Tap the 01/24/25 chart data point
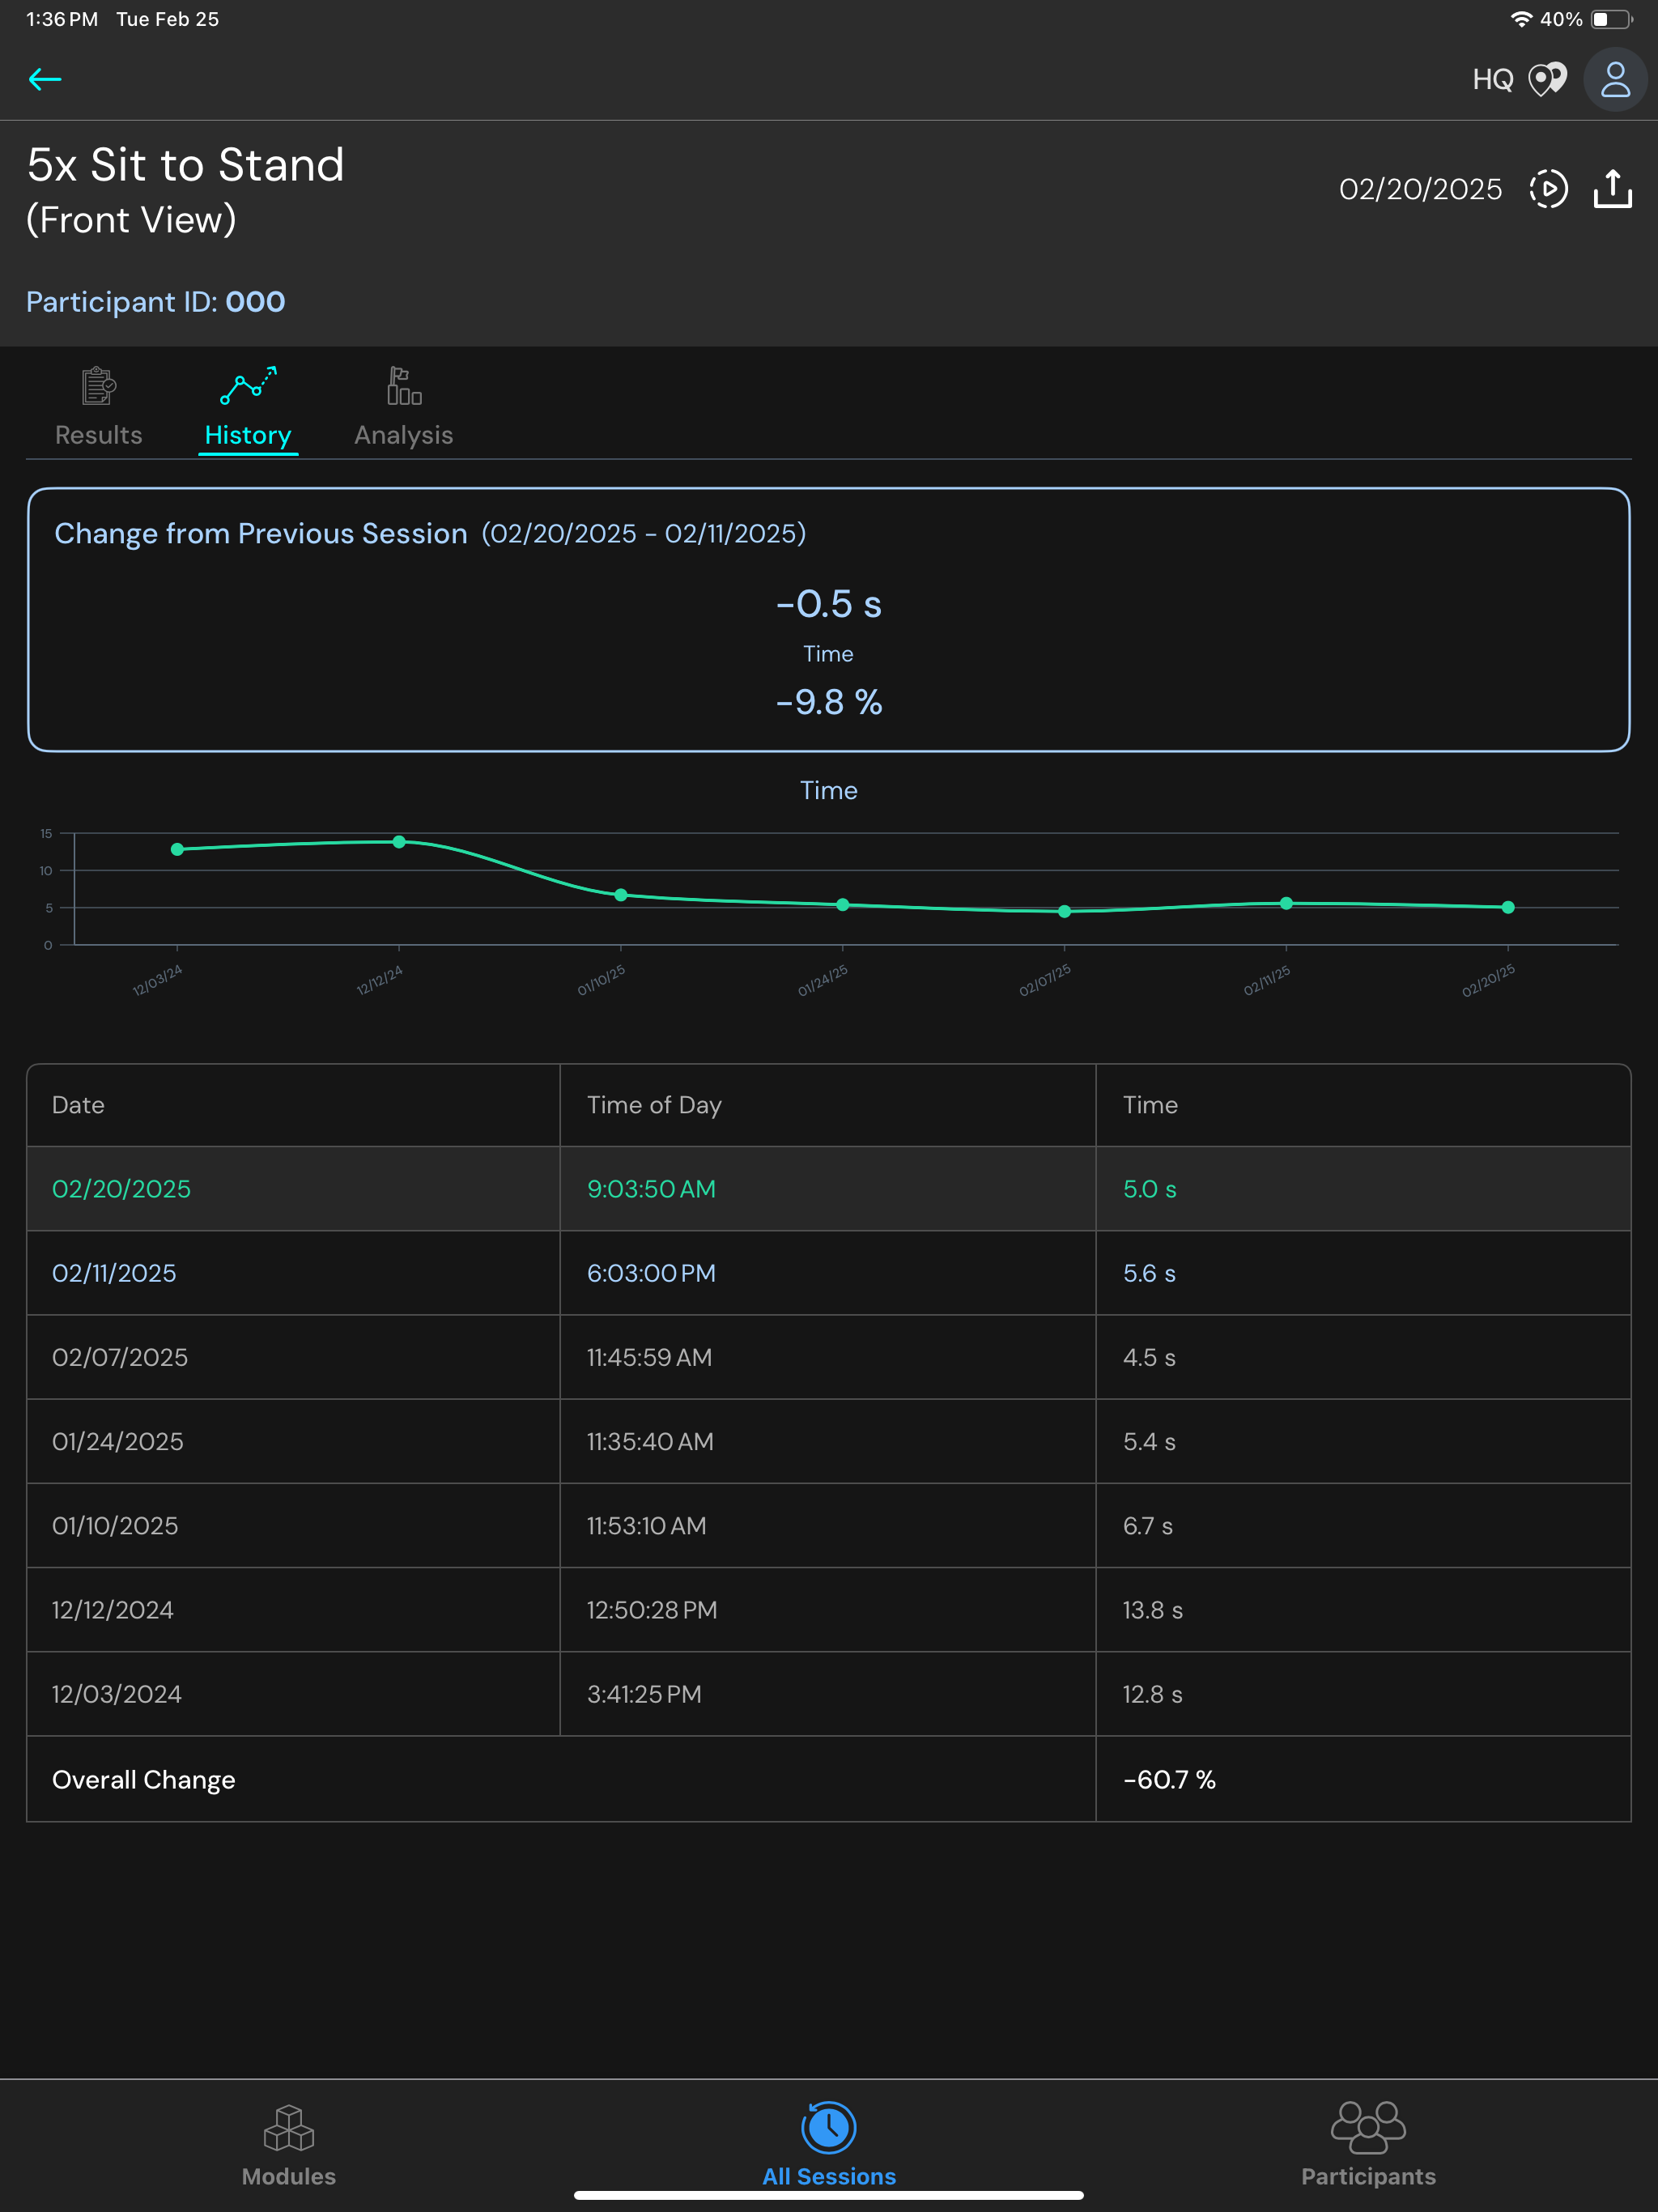 point(843,905)
